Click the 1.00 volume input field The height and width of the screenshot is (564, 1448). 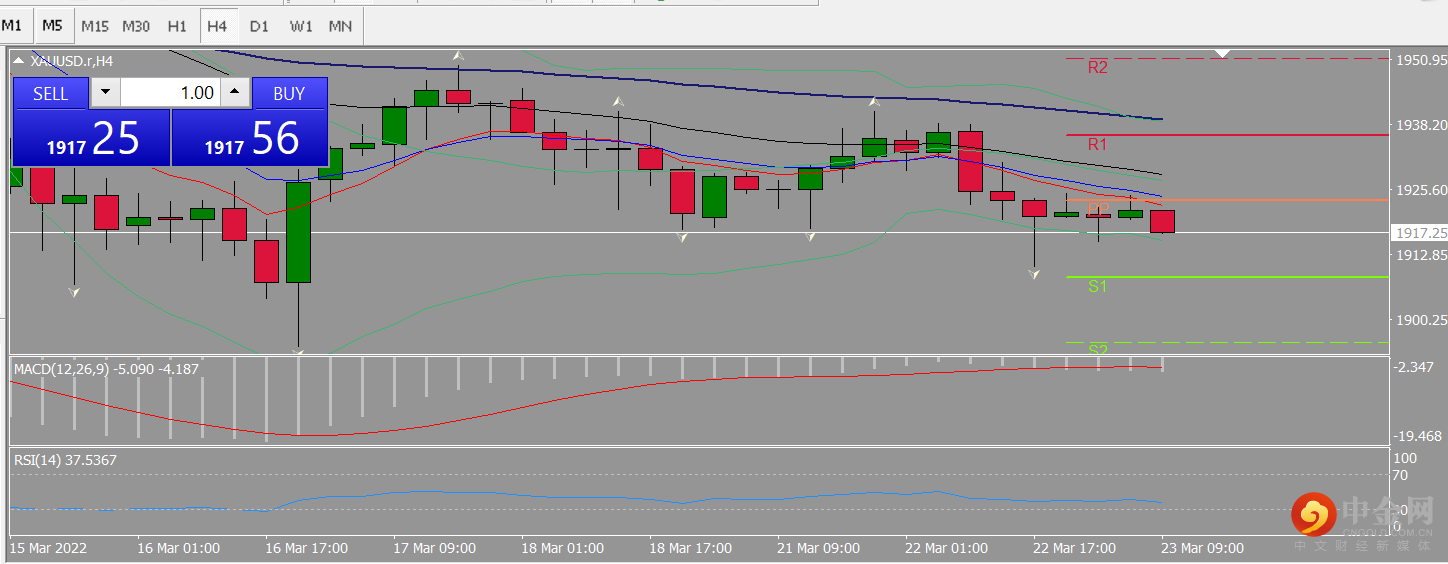tap(170, 93)
